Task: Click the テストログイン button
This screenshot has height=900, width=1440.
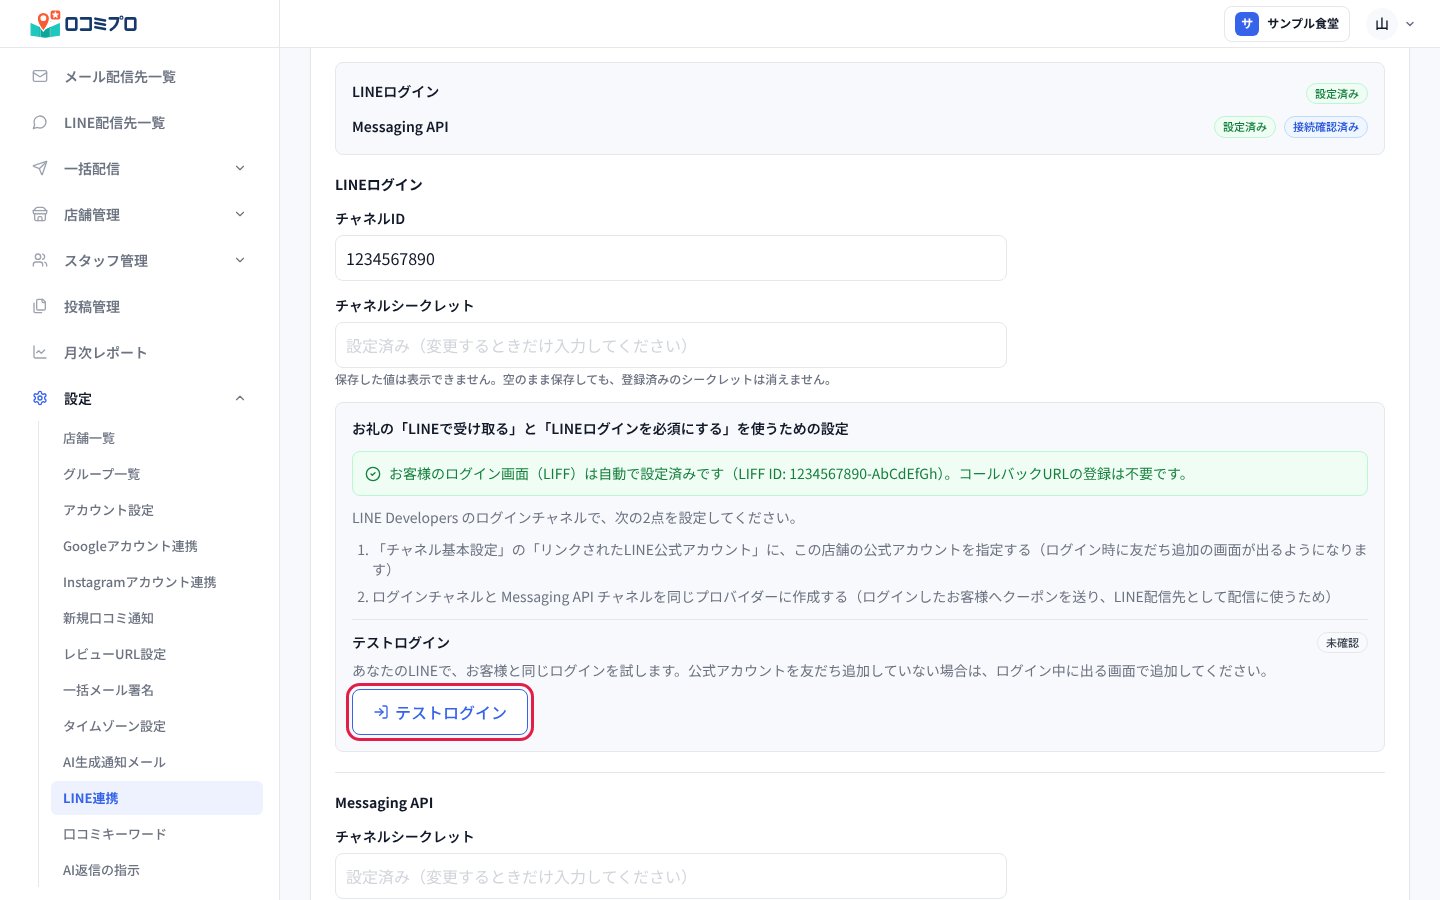Action: pos(440,713)
